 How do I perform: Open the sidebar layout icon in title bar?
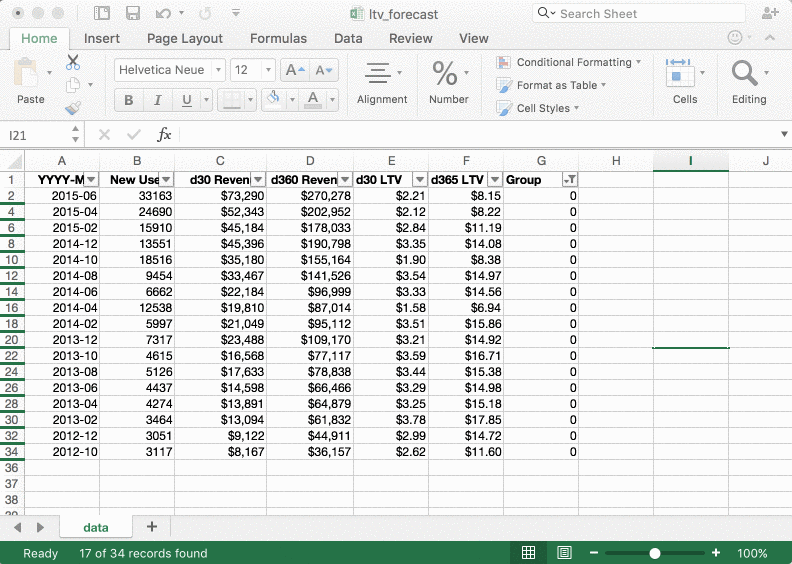pos(102,13)
